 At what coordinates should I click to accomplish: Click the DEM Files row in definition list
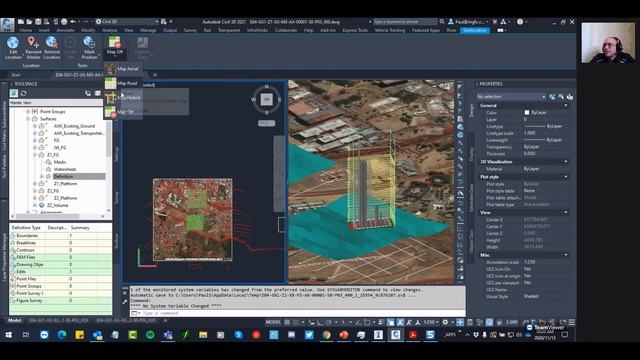tap(60, 257)
